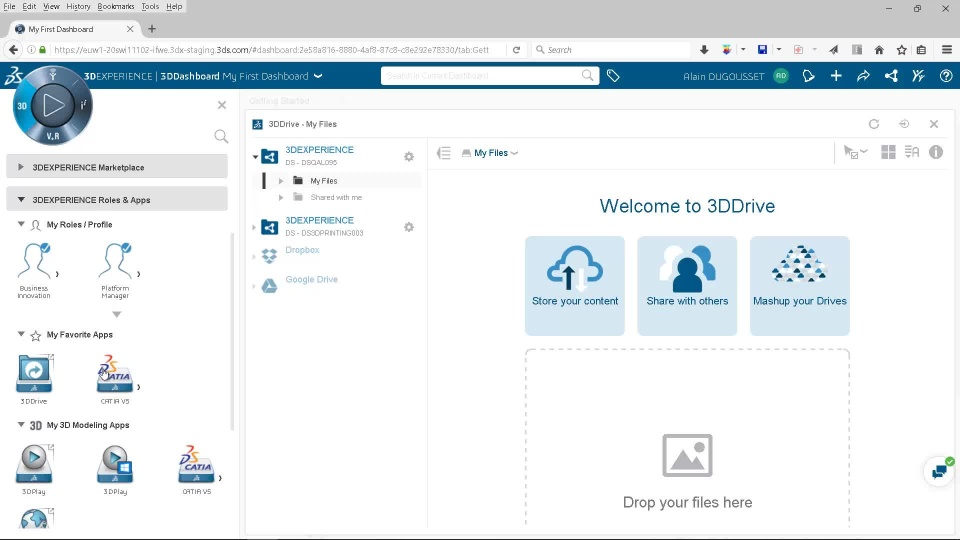Screen dimensions: 960x540
Task: Reload the page in browser toolbar
Action: point(516,50)
